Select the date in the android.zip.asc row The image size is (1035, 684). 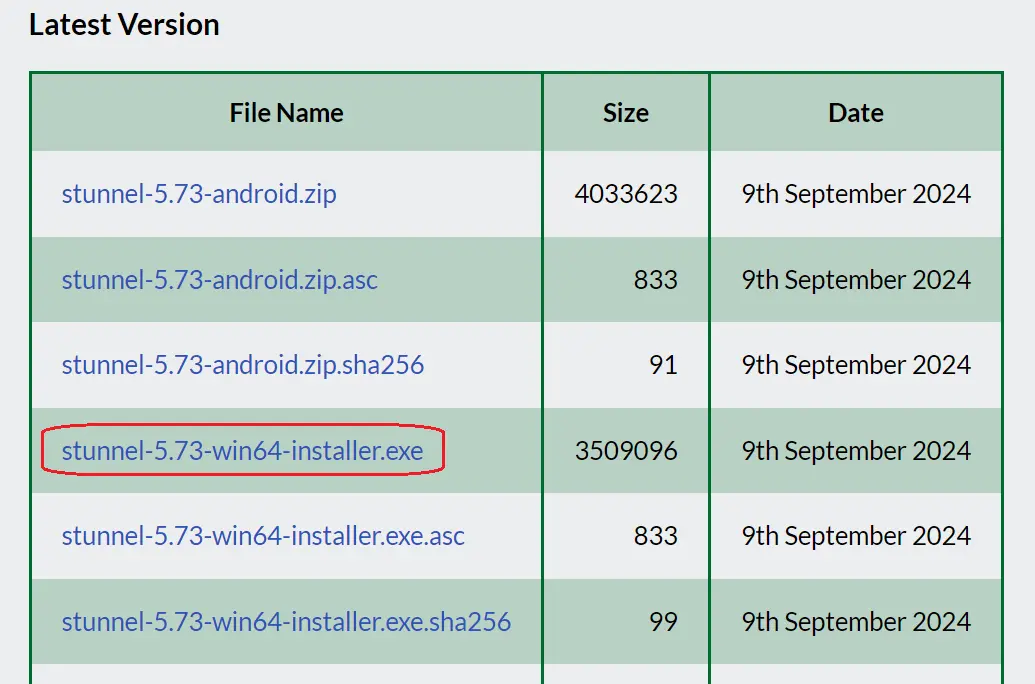click(856, 280)
